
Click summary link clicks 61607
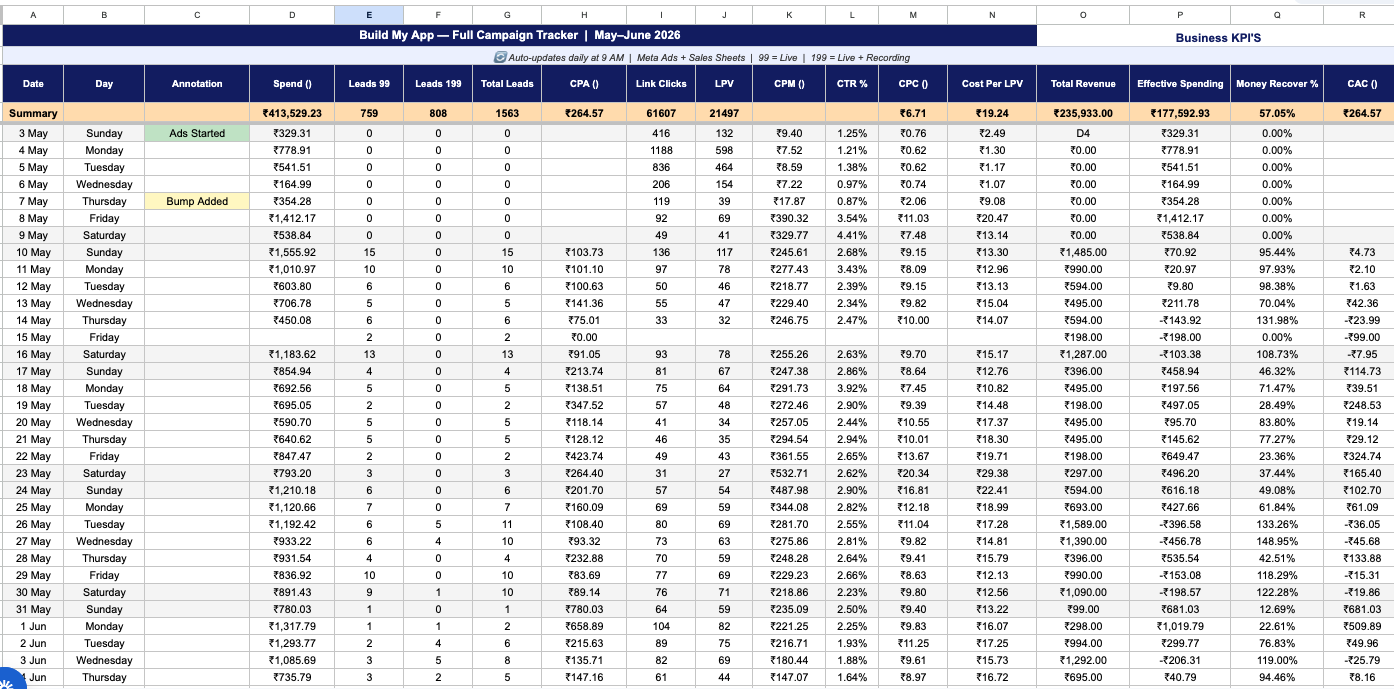pos(661,113)
